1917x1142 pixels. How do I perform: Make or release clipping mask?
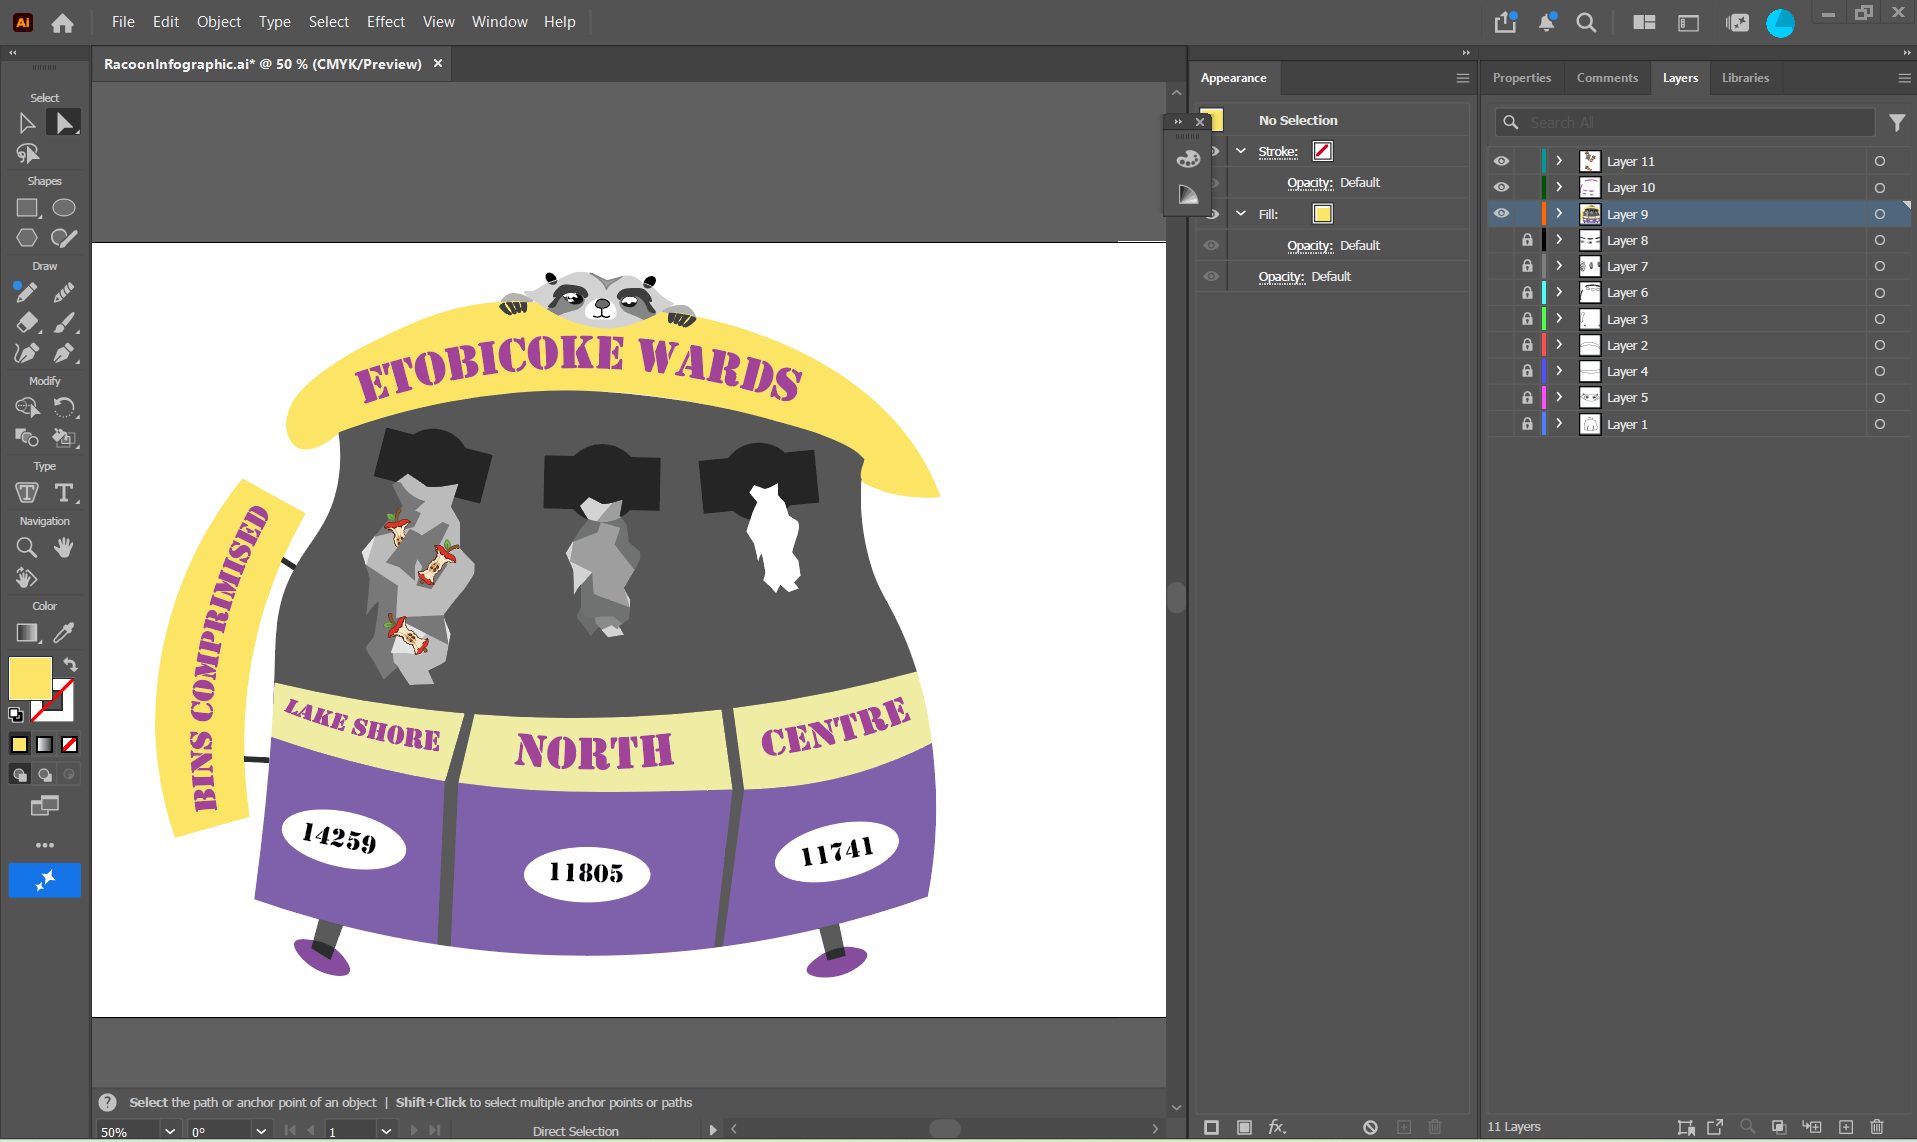(x=1779, y=1127)
